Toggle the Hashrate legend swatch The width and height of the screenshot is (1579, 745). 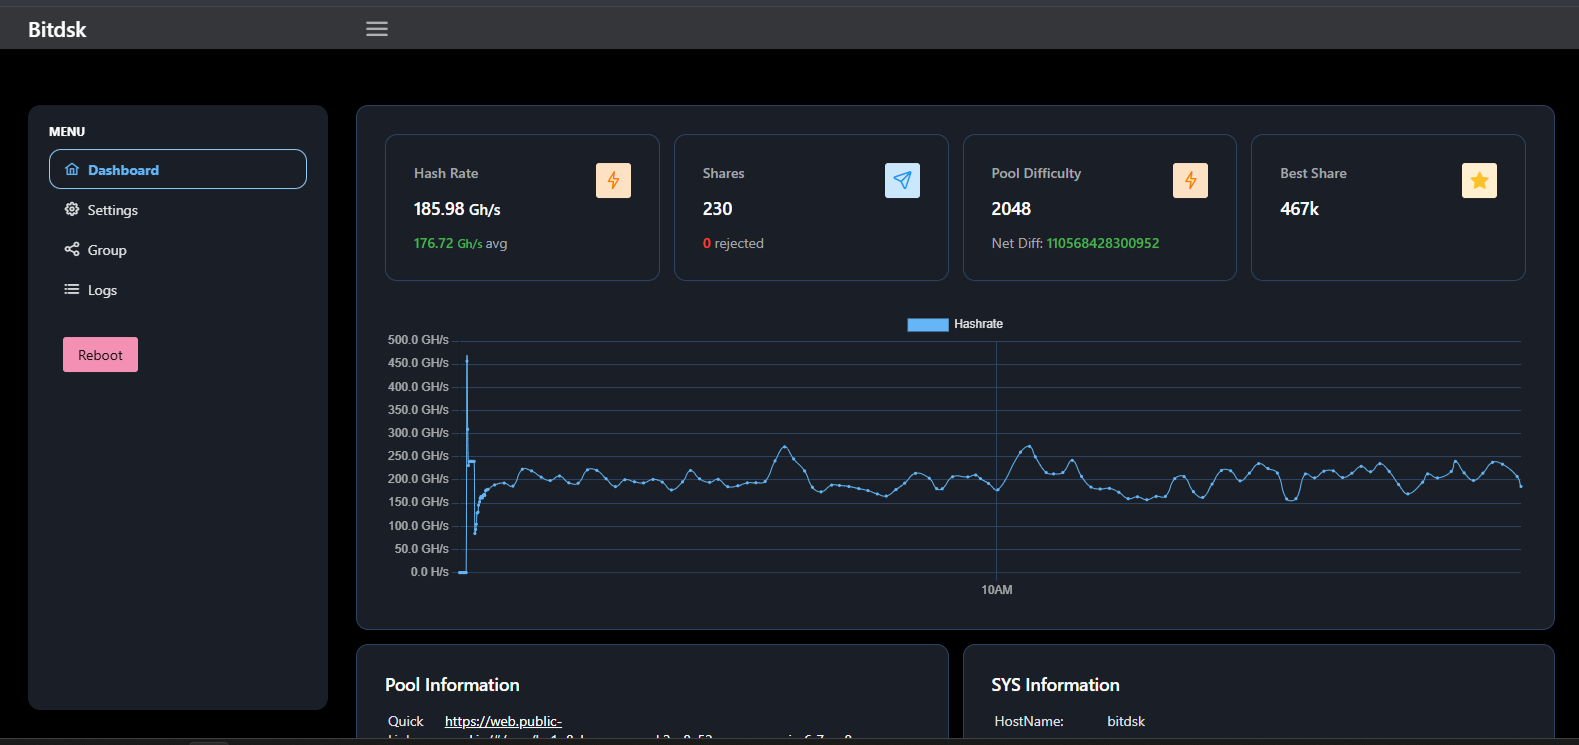928,324
